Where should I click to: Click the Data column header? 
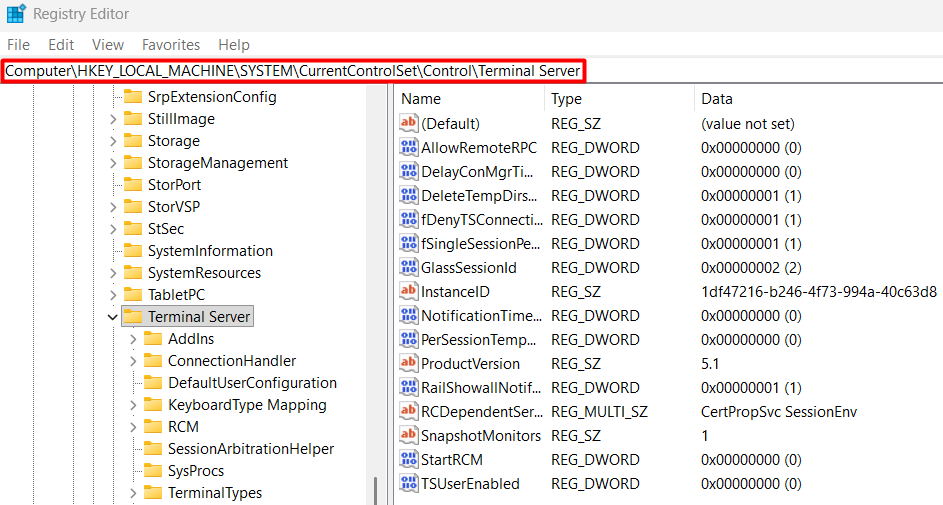point(717,99)
